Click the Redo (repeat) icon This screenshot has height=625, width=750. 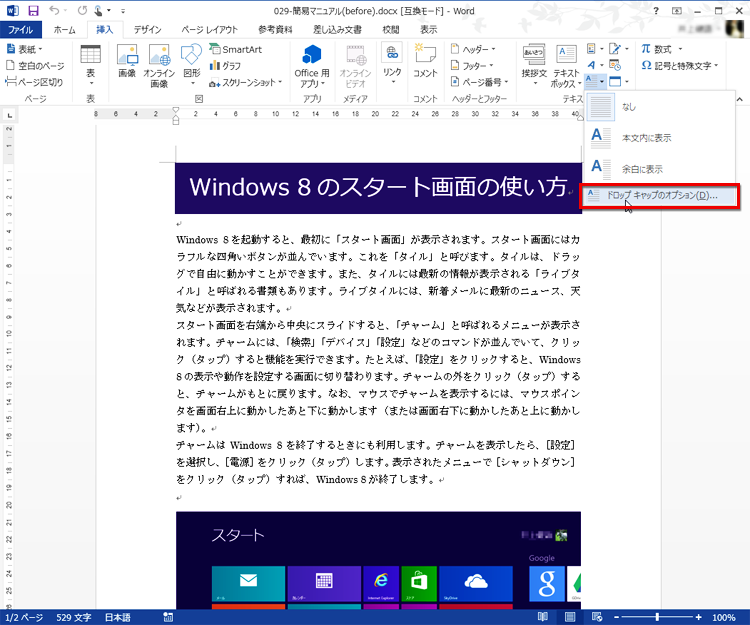[82, 11]
